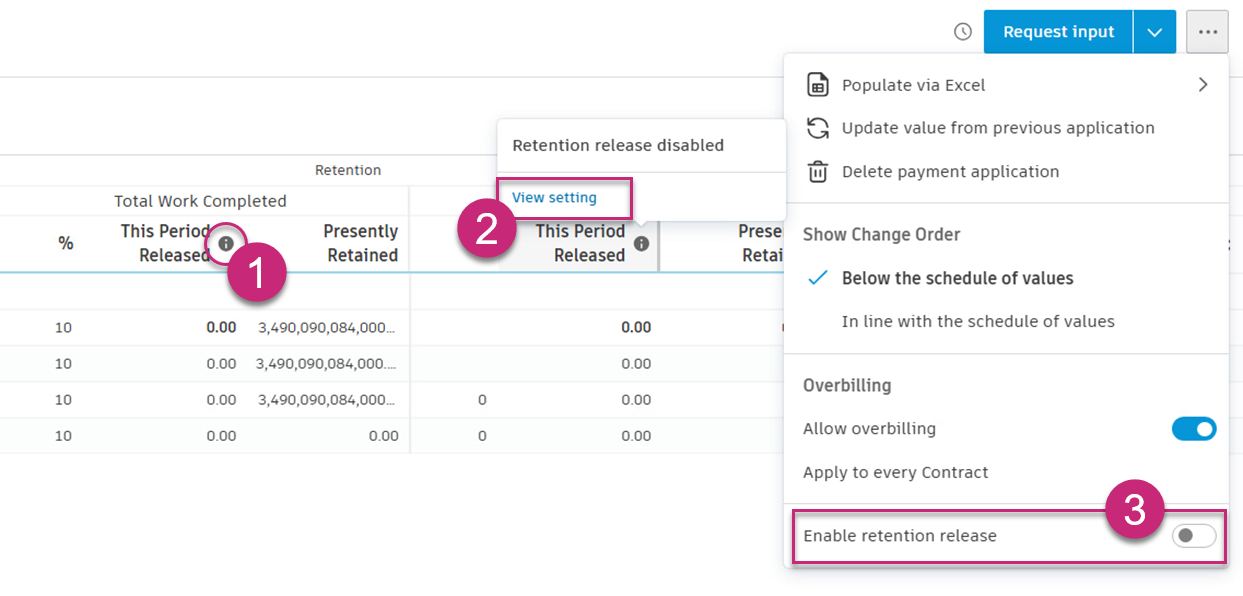Click the first 3,490,090,084,000 retained cell
Image resolution: width=1243 pixels, height=596 pixels.
(x=327, y=327)
